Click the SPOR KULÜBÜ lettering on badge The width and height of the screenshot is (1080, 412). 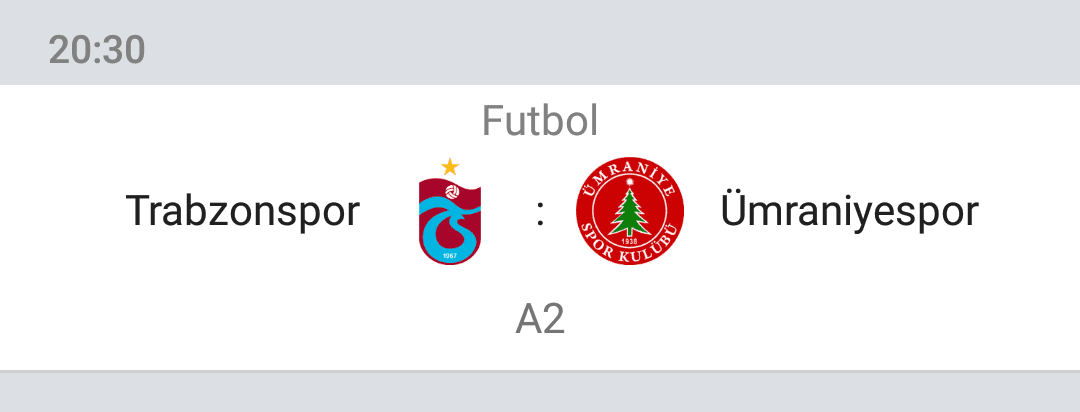(x=630, y=246)
